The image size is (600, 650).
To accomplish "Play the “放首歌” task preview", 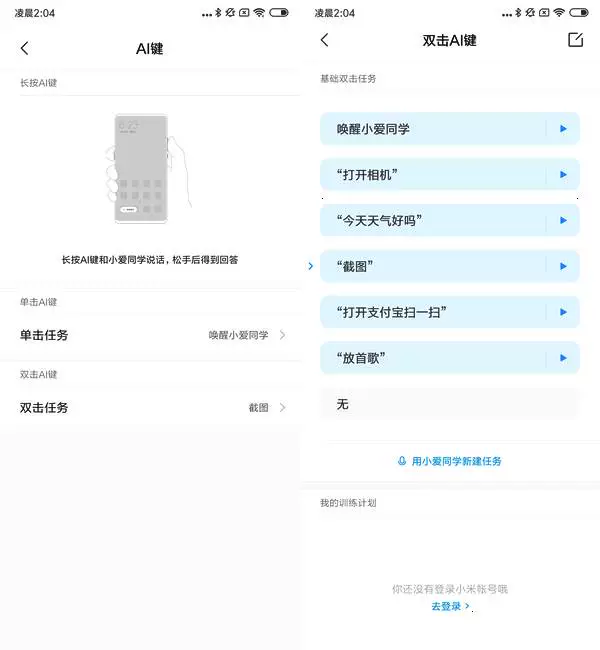I will pyautogui.click(x=563, y=358).
